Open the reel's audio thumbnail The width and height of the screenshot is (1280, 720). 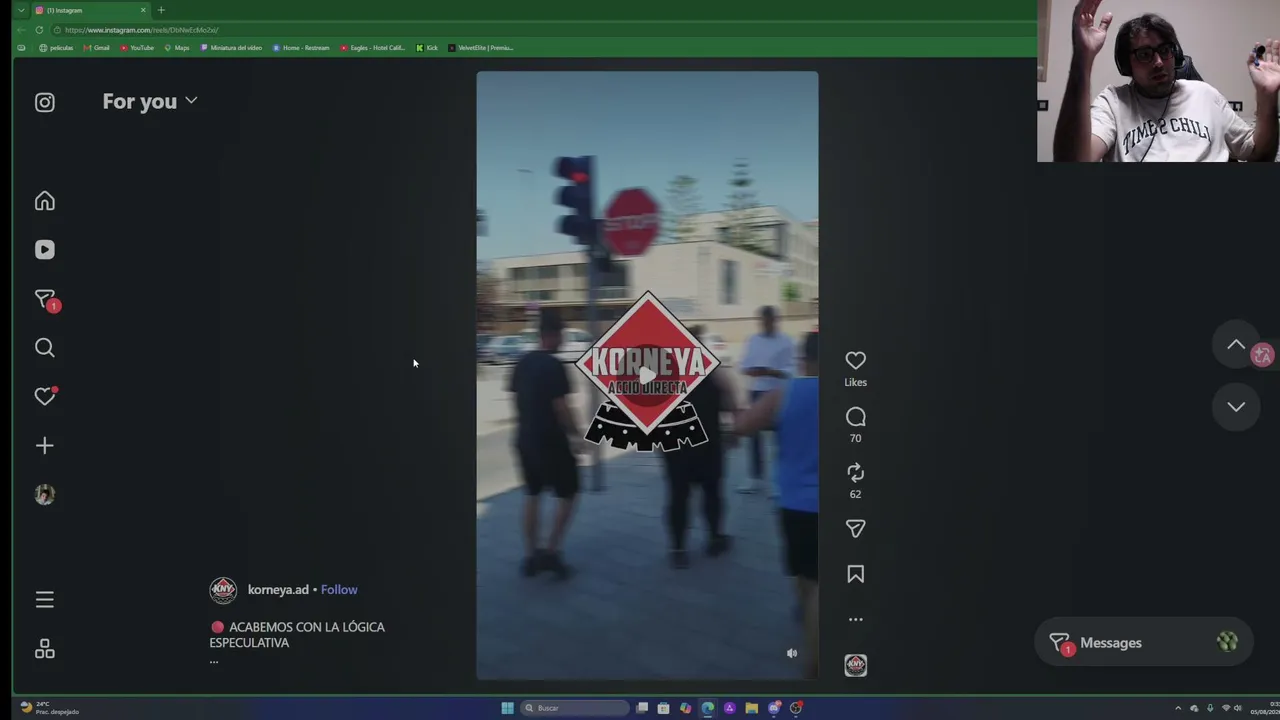pos(855,666)
